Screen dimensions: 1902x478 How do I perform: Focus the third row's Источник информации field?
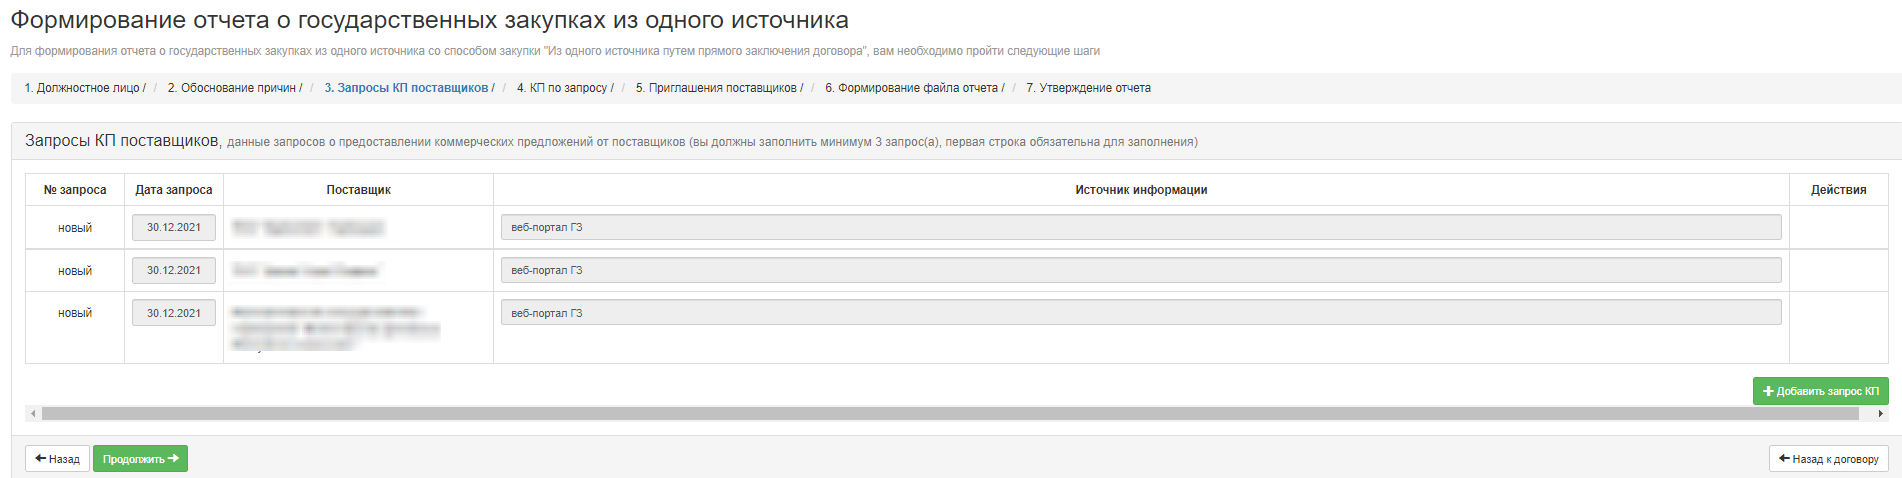click(x=1140, y=314)
